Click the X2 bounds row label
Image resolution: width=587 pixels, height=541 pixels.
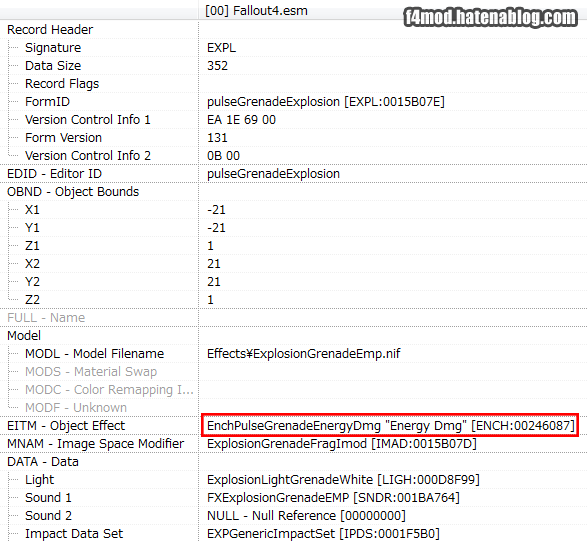click(x=32, y=263)
